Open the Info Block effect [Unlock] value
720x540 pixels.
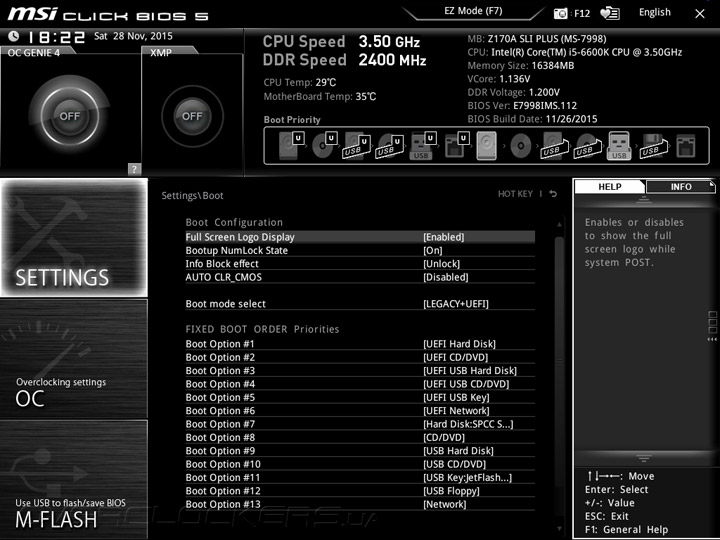(441, 264)
